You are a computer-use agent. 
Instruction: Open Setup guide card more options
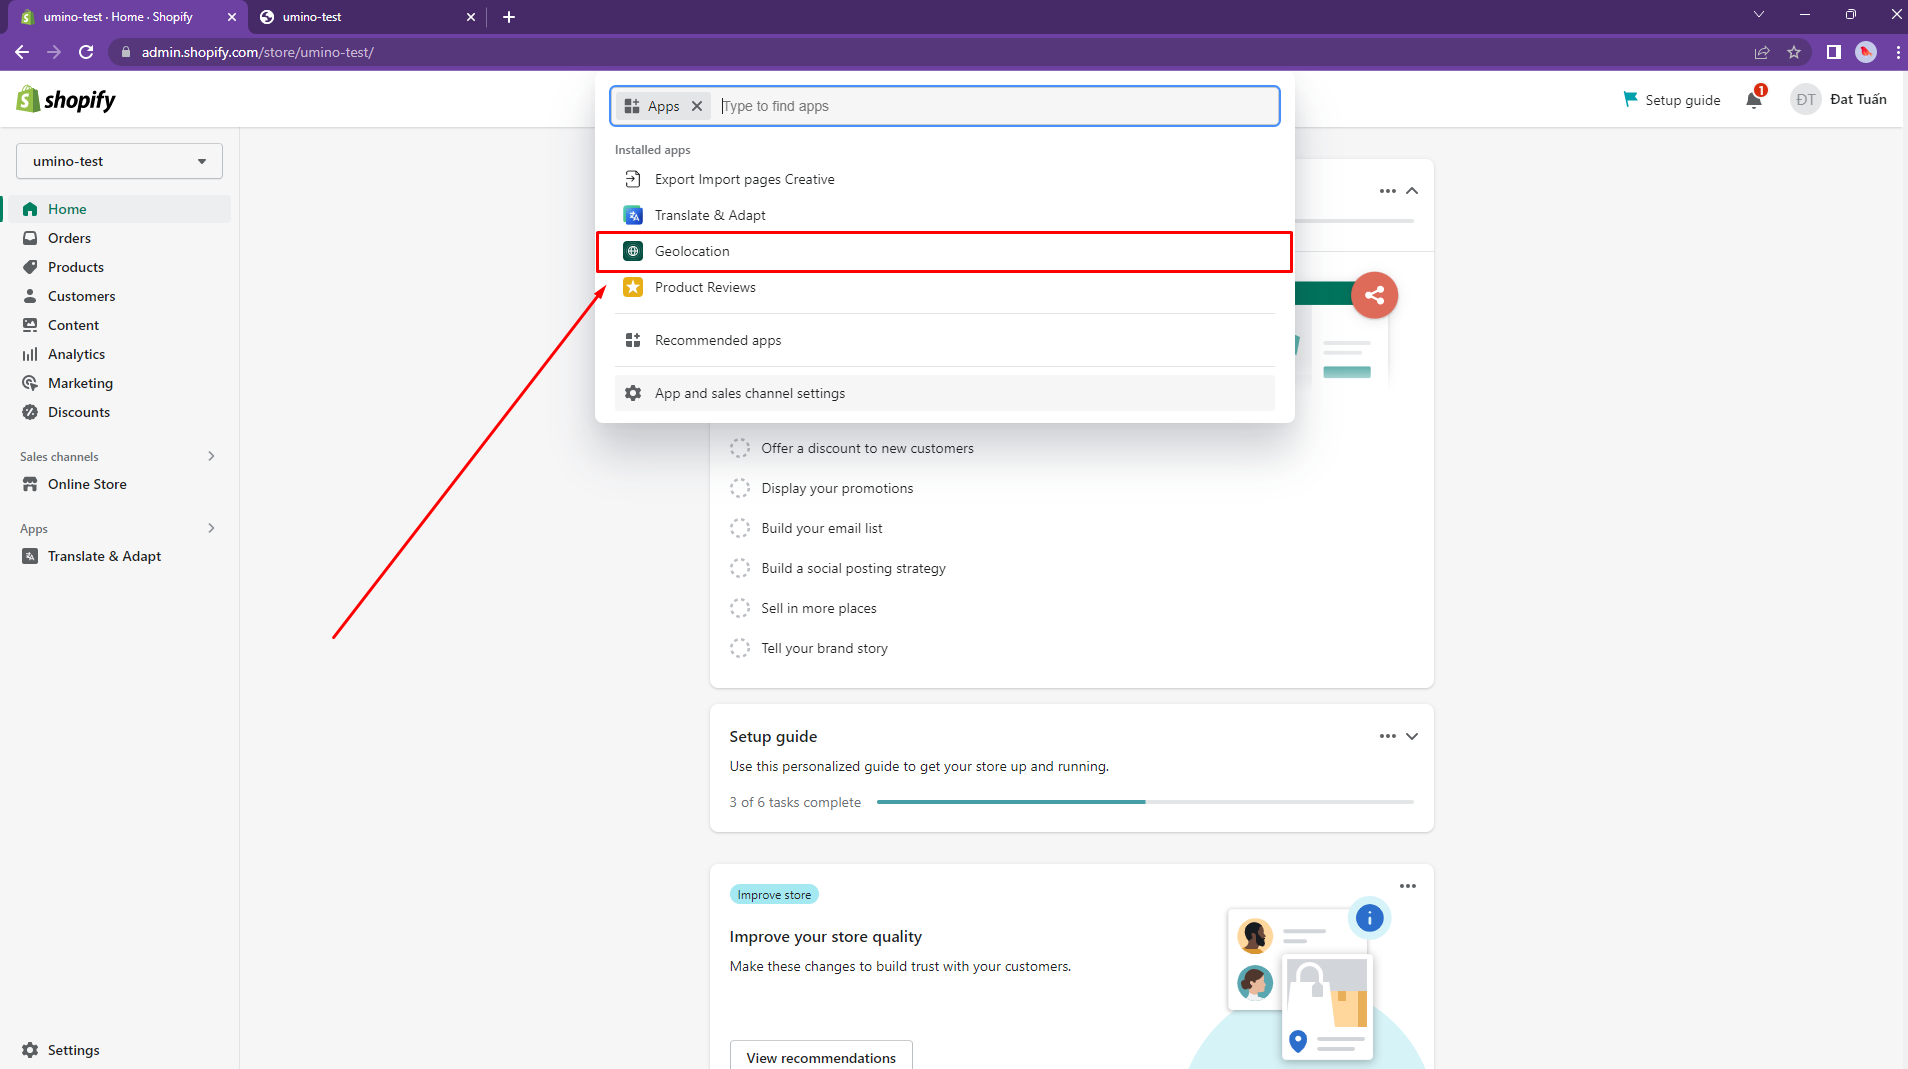click(x=1387, y=736)
